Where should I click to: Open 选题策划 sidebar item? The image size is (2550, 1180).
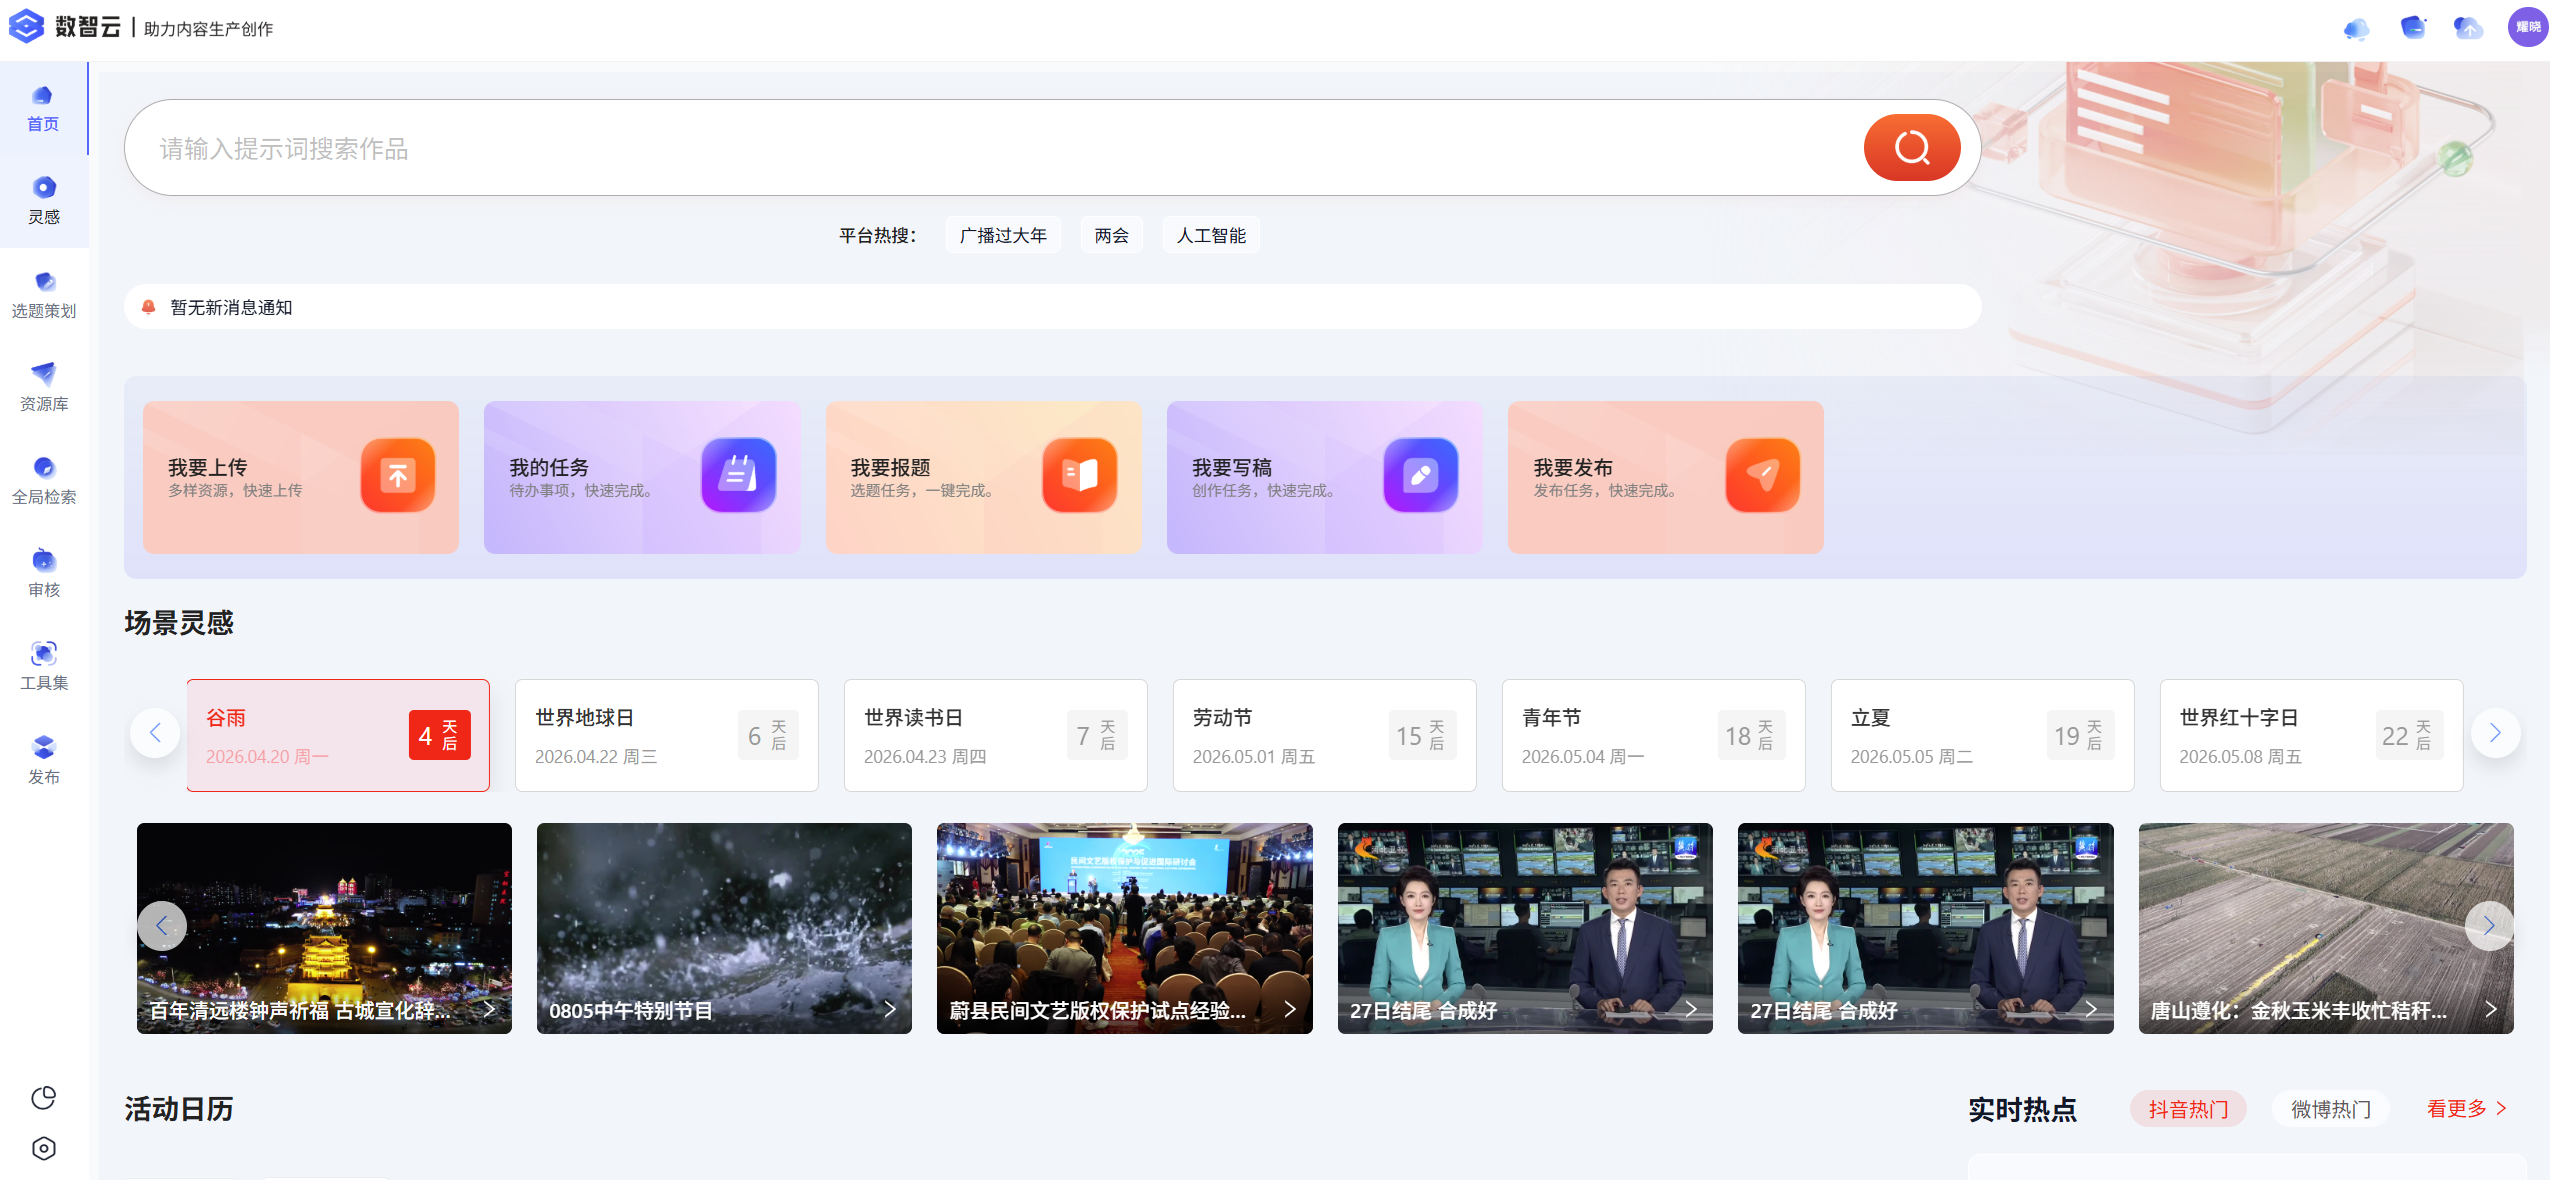pos(44,294)
